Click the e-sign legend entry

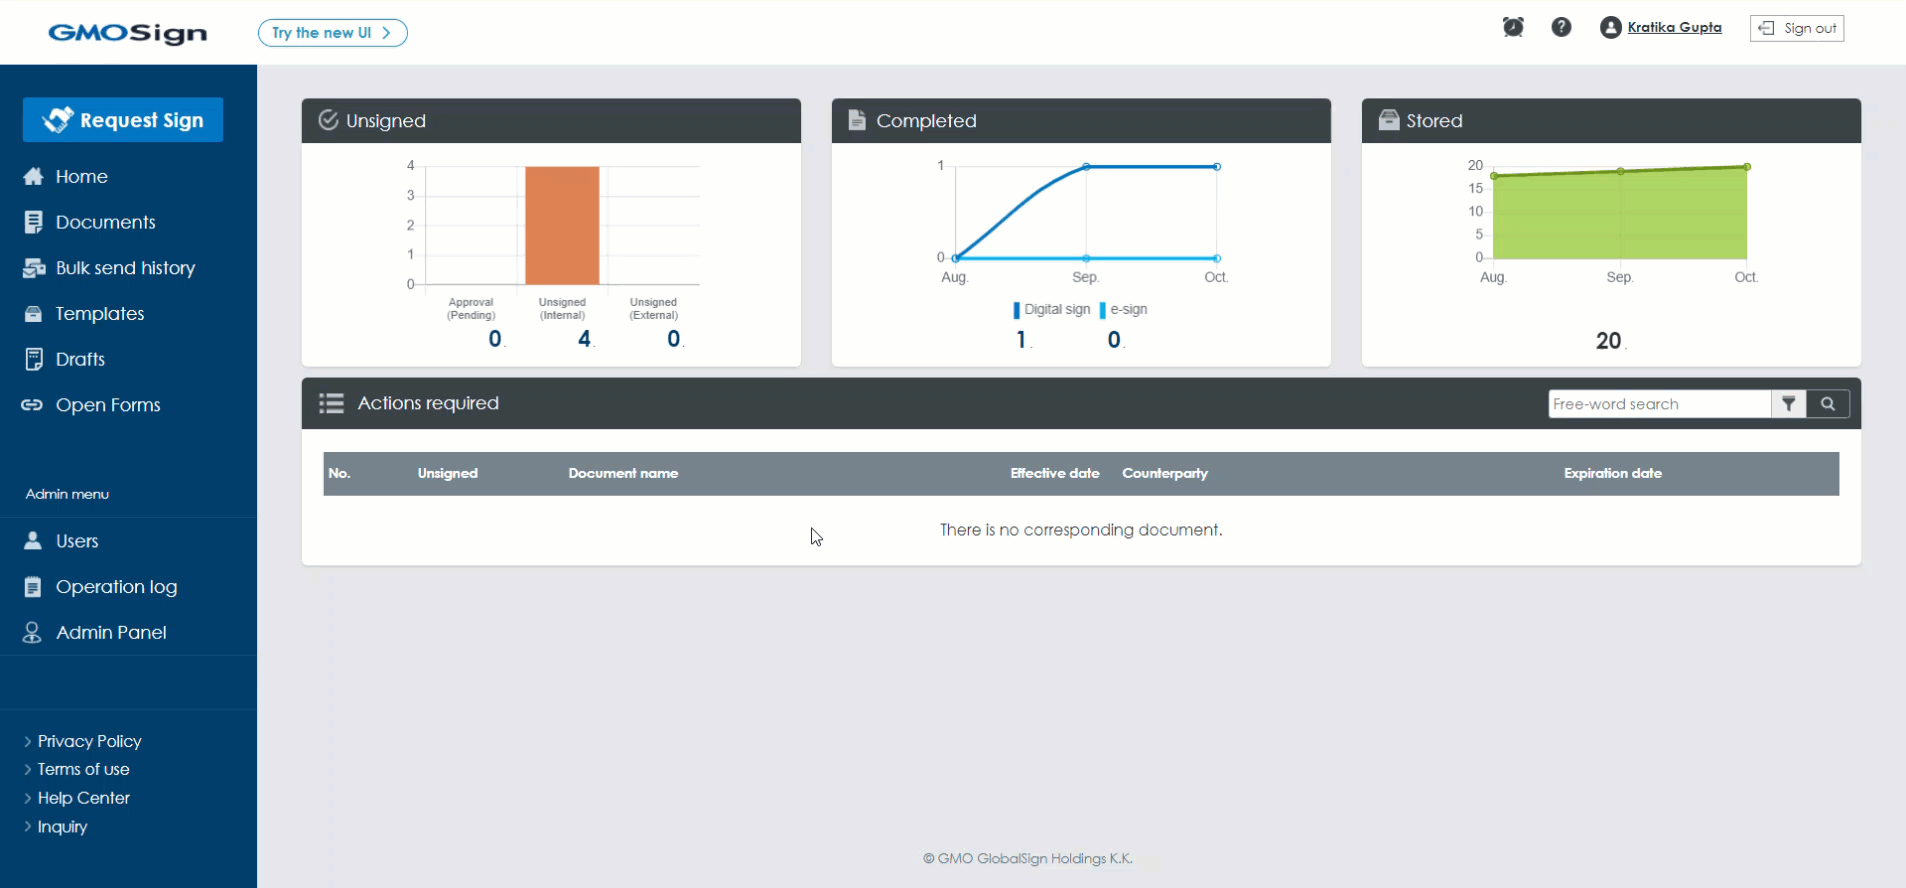(x=1124, y=310)
